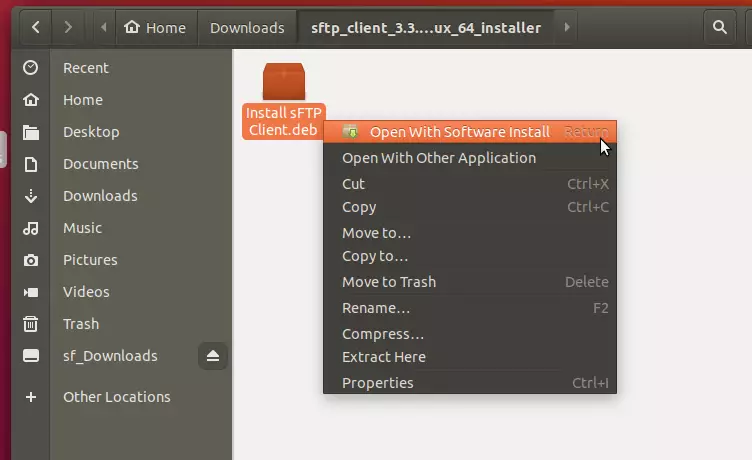This screenshot has width=752, height=460.
Task: Open Downloads label in the sidebar
Action: (x=100, y=196)
